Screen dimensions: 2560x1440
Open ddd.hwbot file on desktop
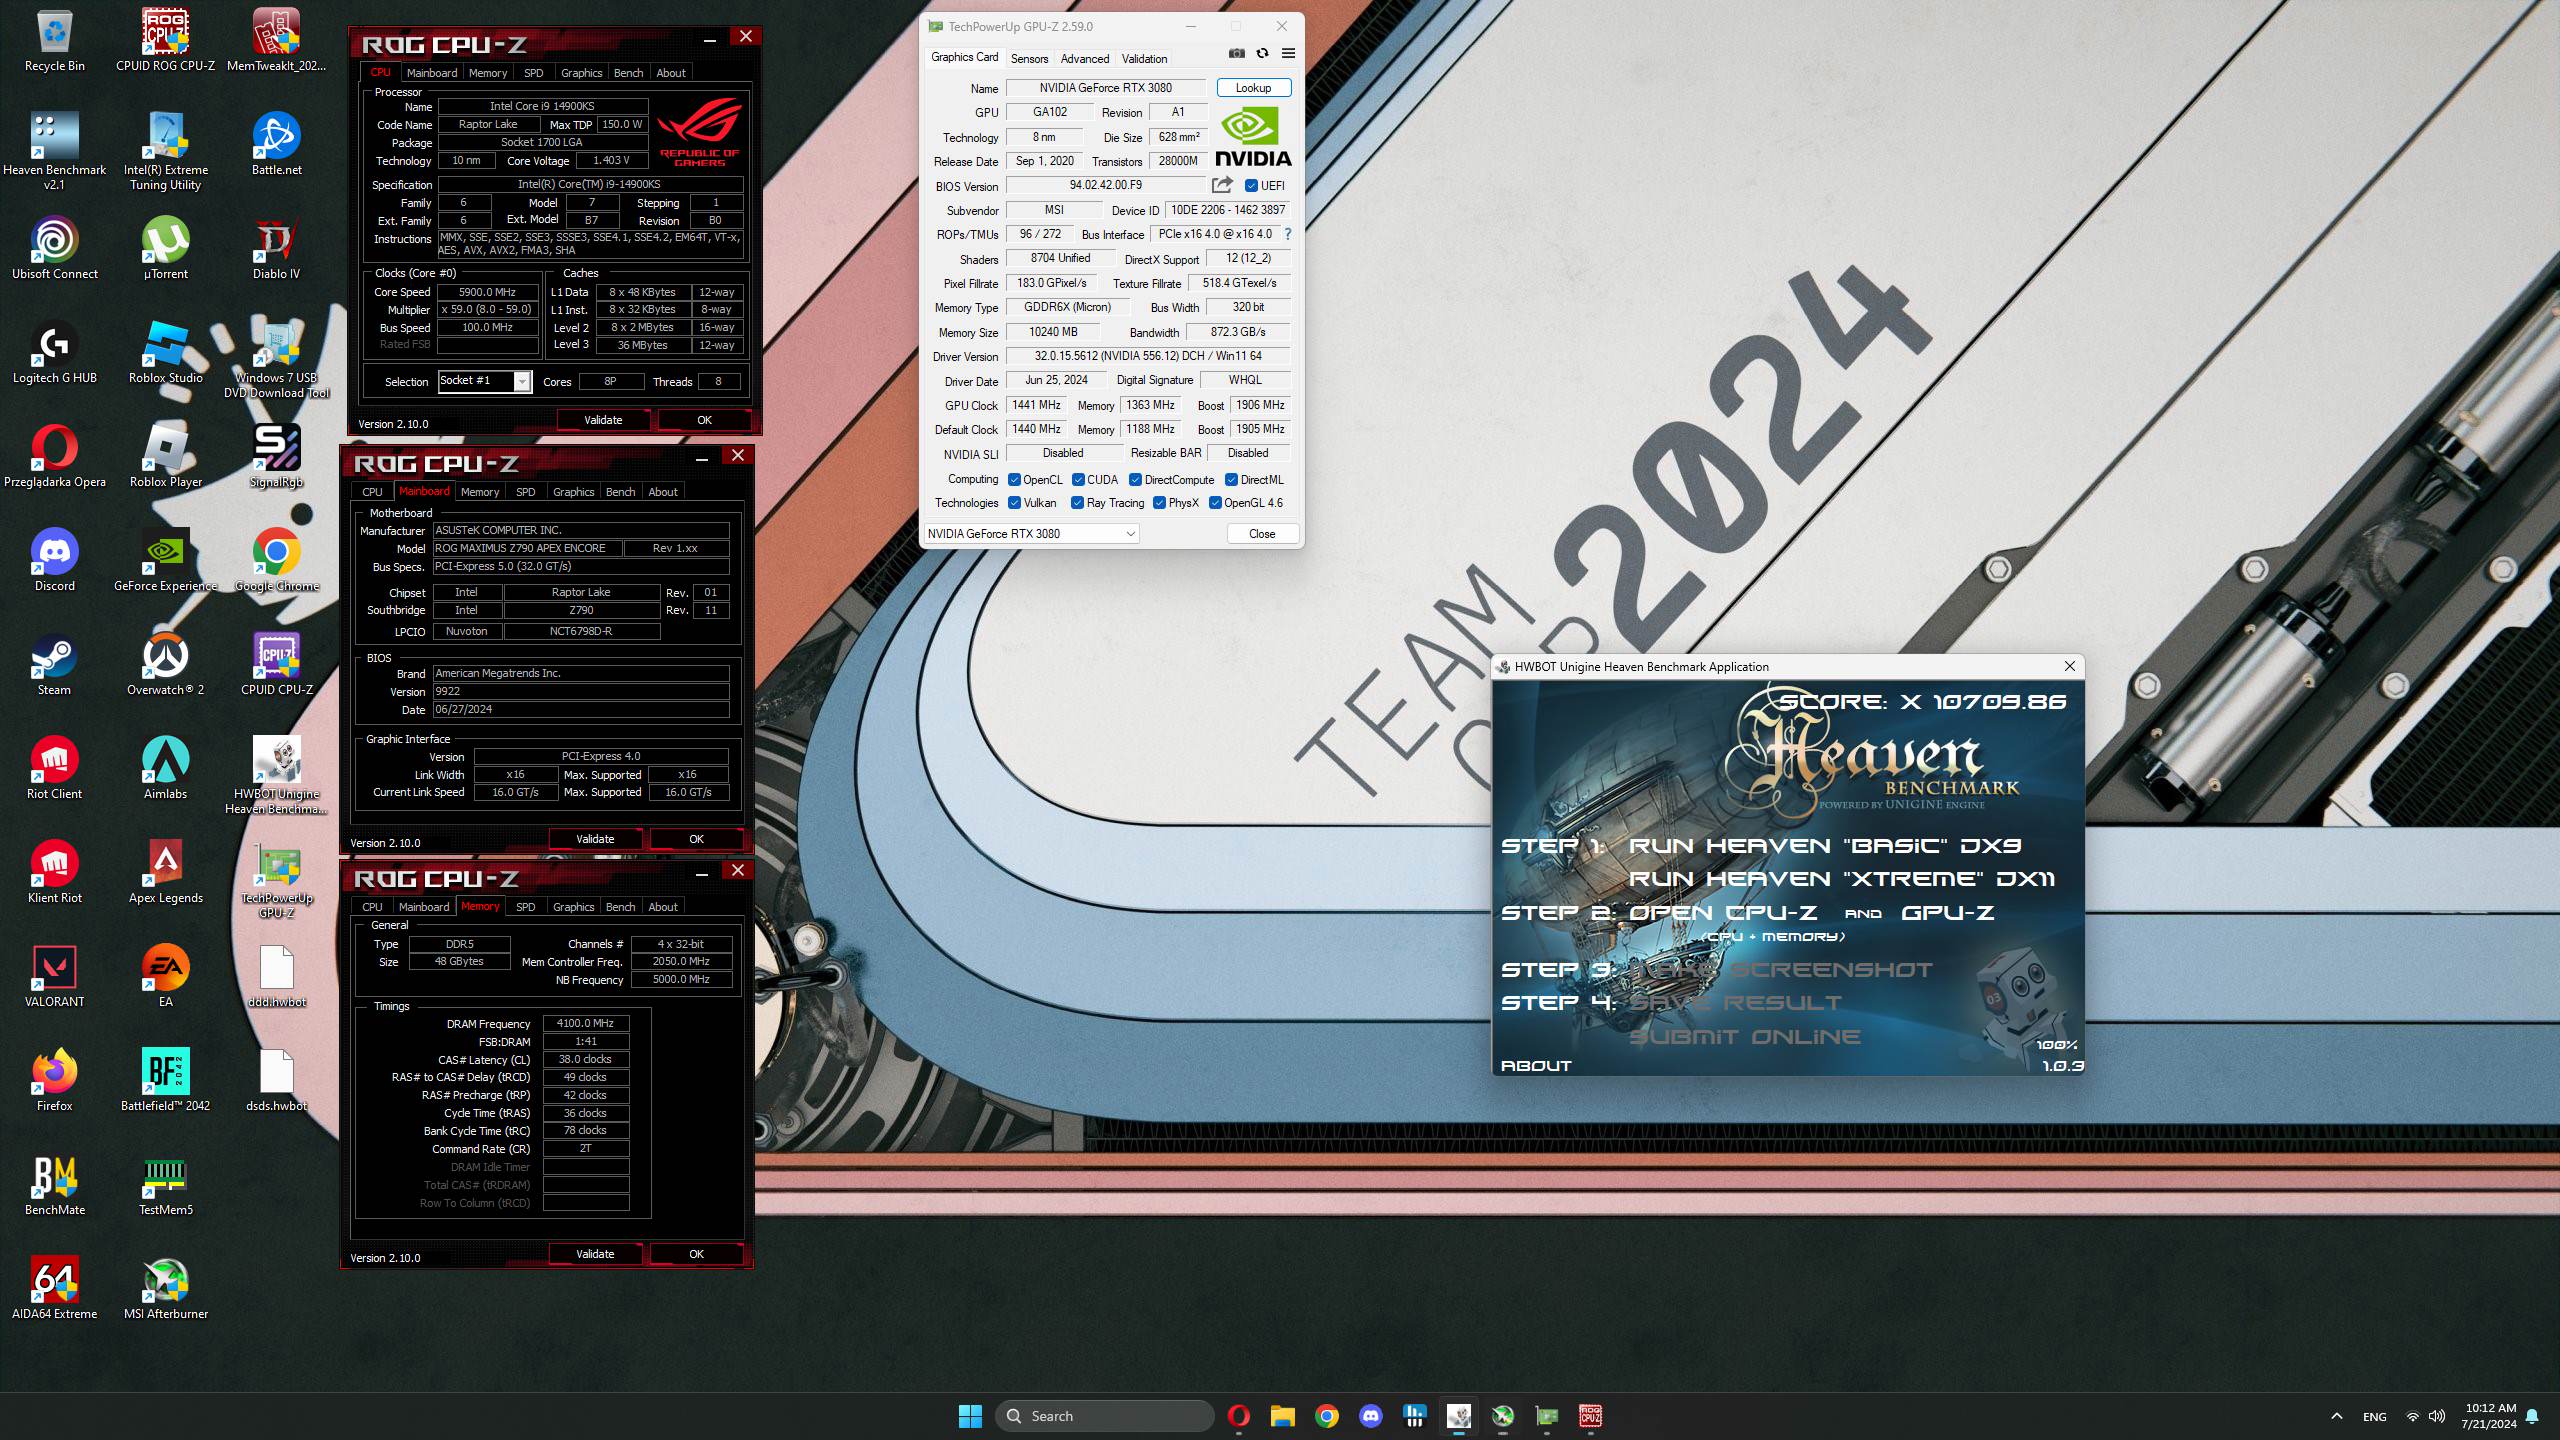coord(277,977)
